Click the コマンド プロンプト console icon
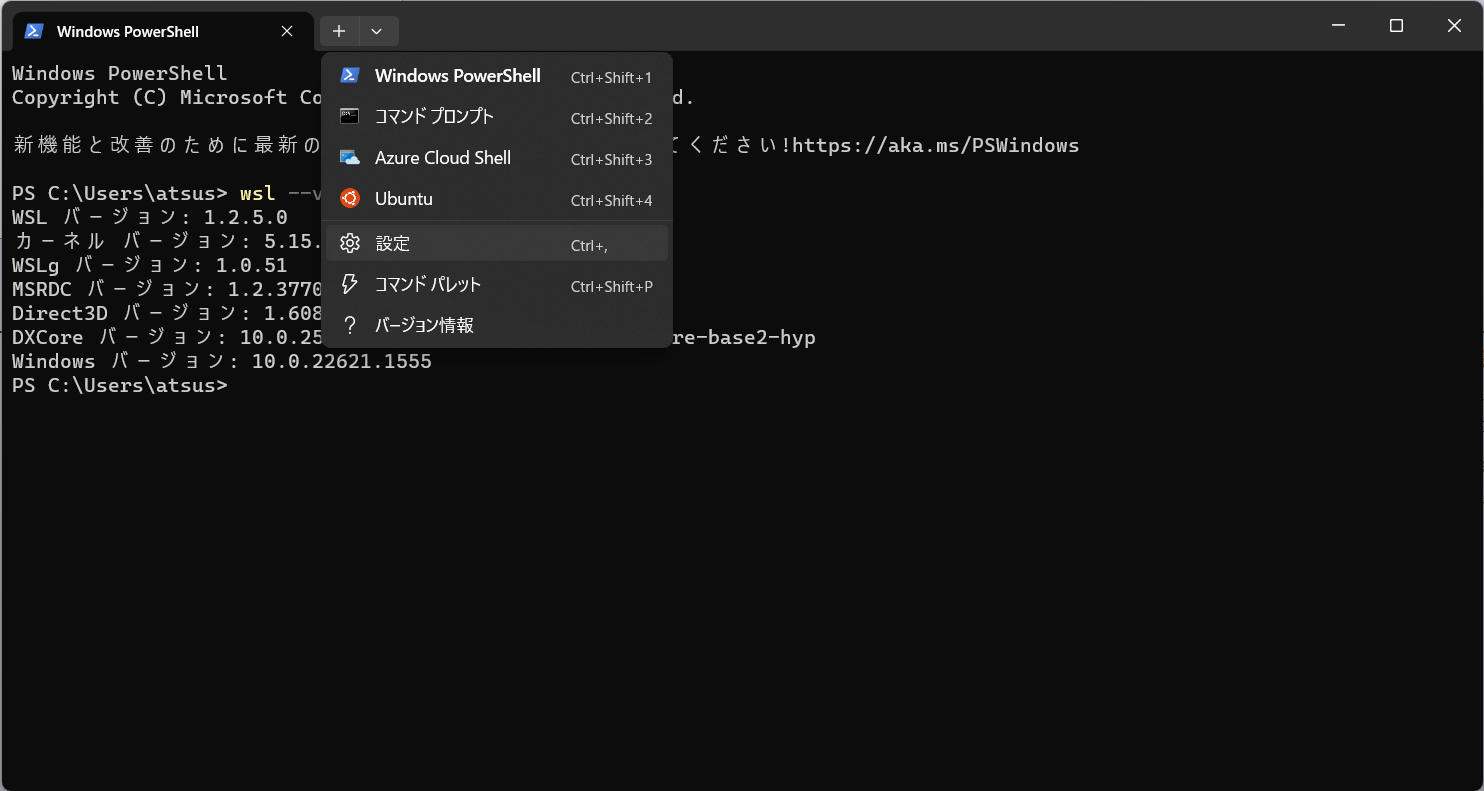Viewport: 1484px width, 791px height. (350, 117)
